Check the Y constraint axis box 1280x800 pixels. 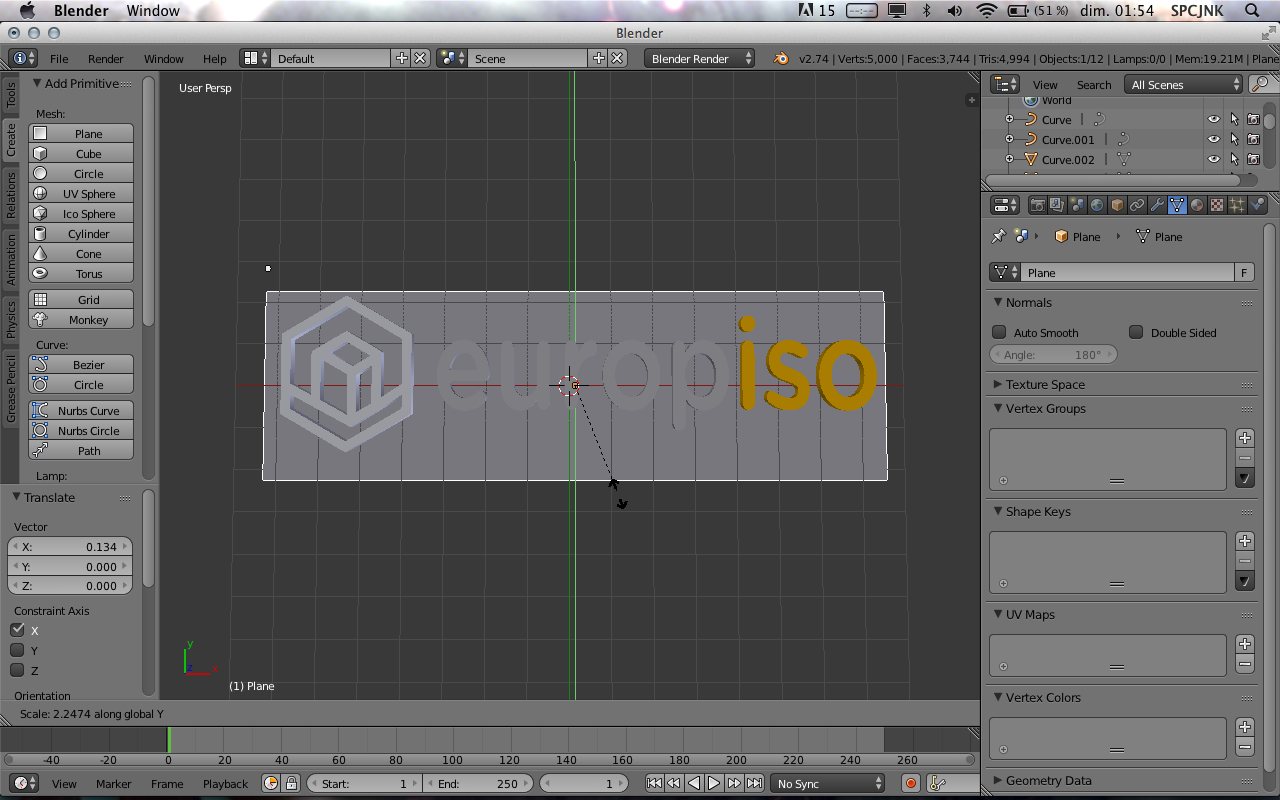[17, 651]
